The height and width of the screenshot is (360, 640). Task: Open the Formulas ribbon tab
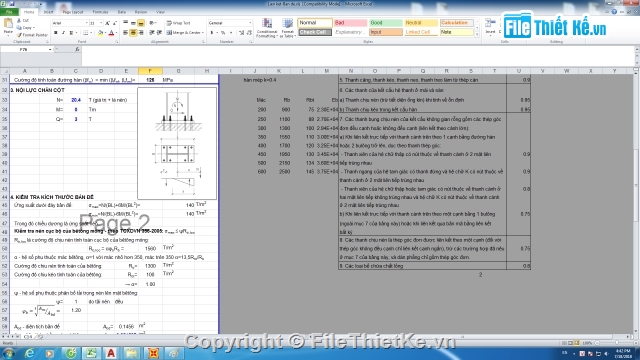[100, 12]
